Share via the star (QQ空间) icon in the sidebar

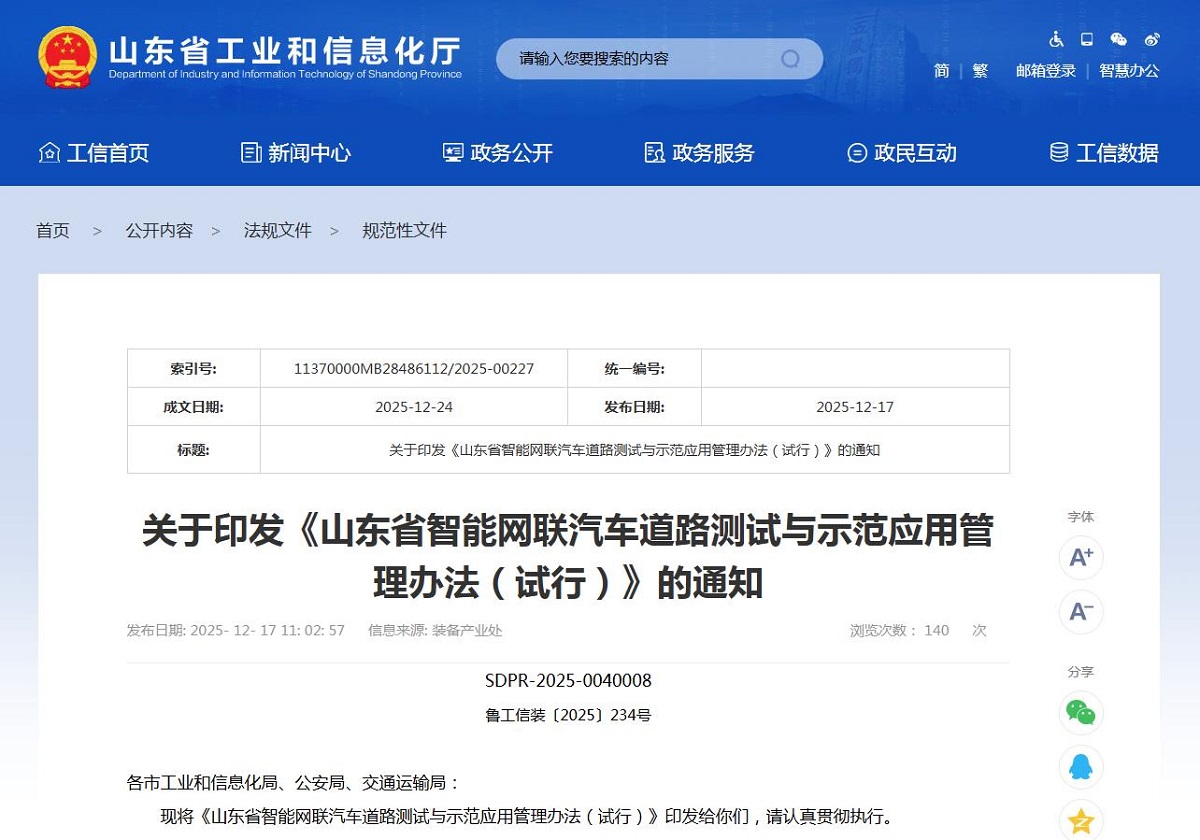click(x=1080, y=820)
